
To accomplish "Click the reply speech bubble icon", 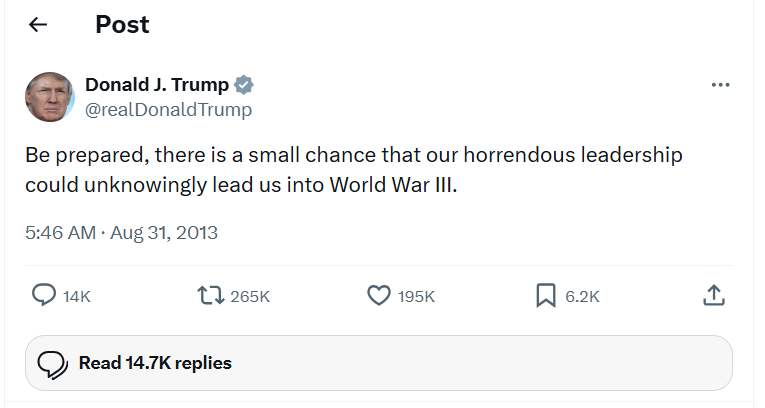I will 44,295.
